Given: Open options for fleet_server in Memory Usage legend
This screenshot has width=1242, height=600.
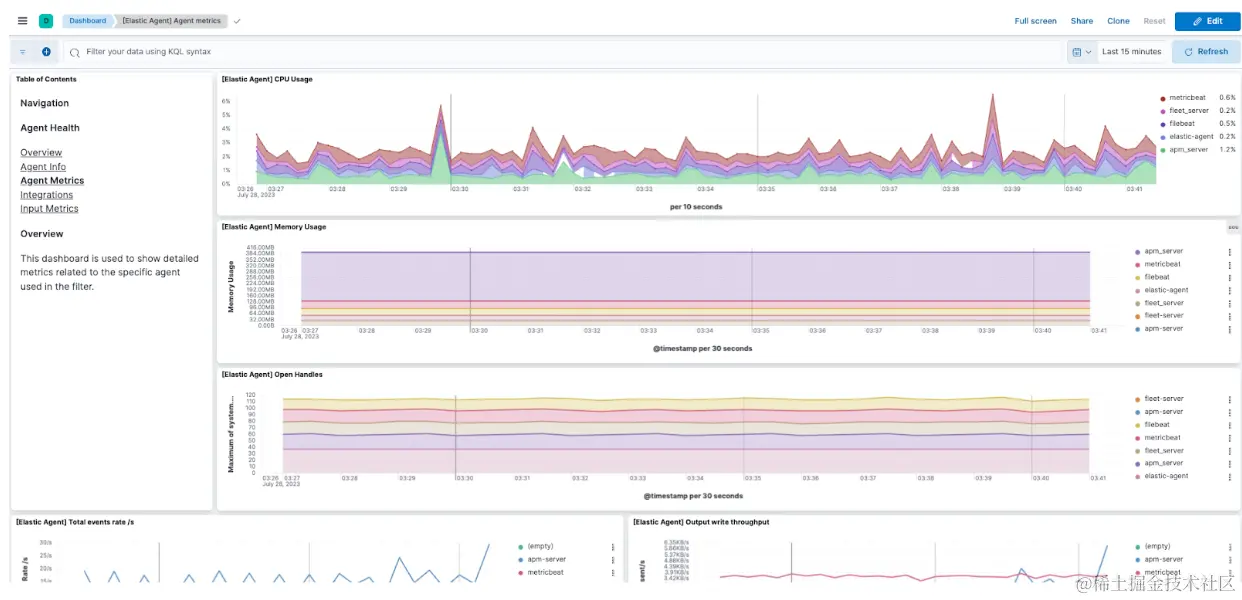Looking at the screenshot, I should [x=1230, y=303].
